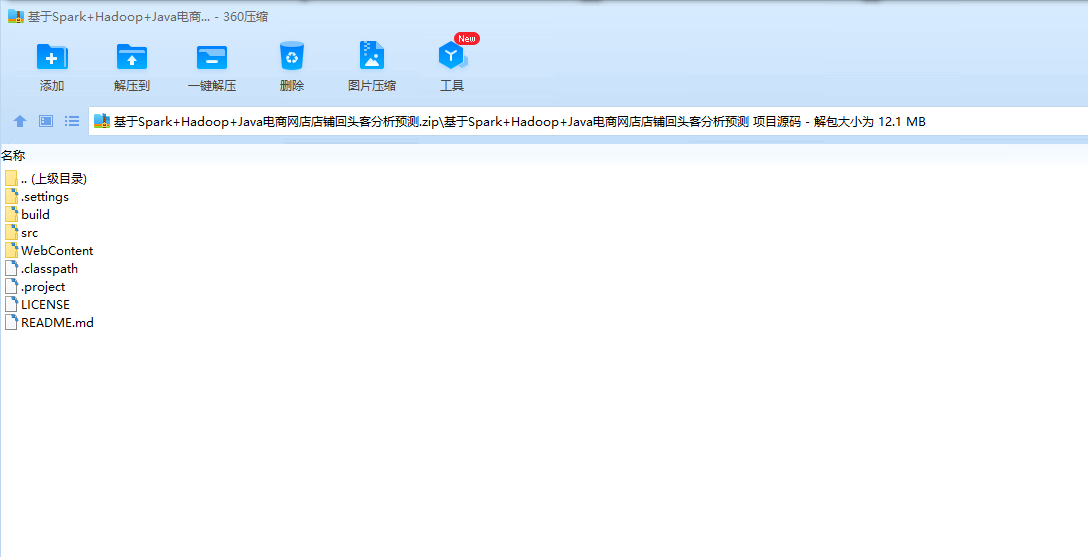
Task: Click the archive icon in path bar
Action: [x=102, y=121]
